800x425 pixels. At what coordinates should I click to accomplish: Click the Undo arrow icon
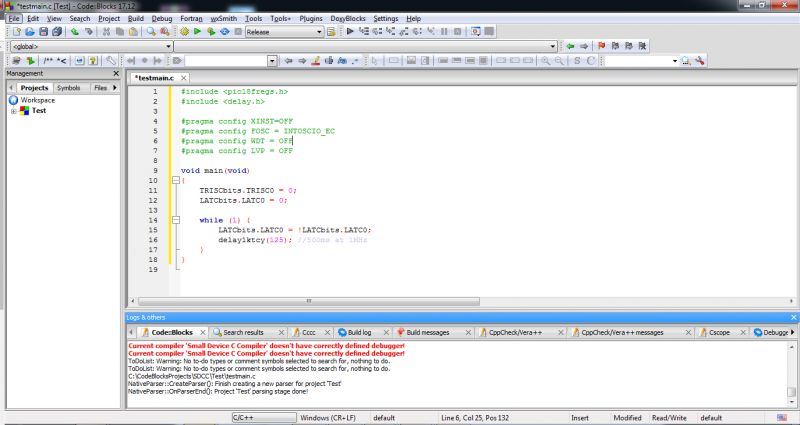[x=75, y=32]
